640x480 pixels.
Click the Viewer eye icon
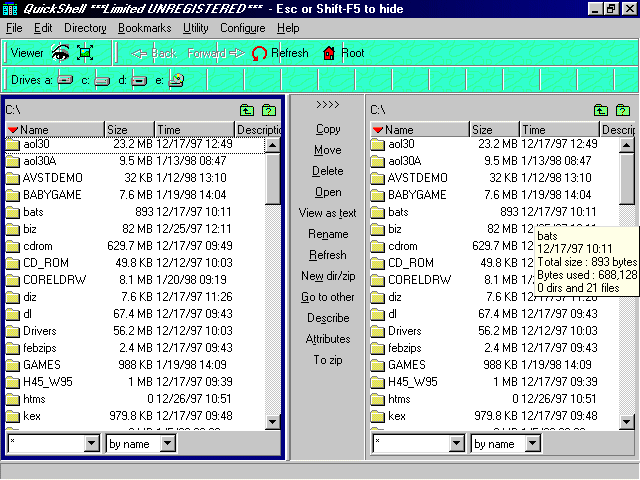(x=61, y=53)
